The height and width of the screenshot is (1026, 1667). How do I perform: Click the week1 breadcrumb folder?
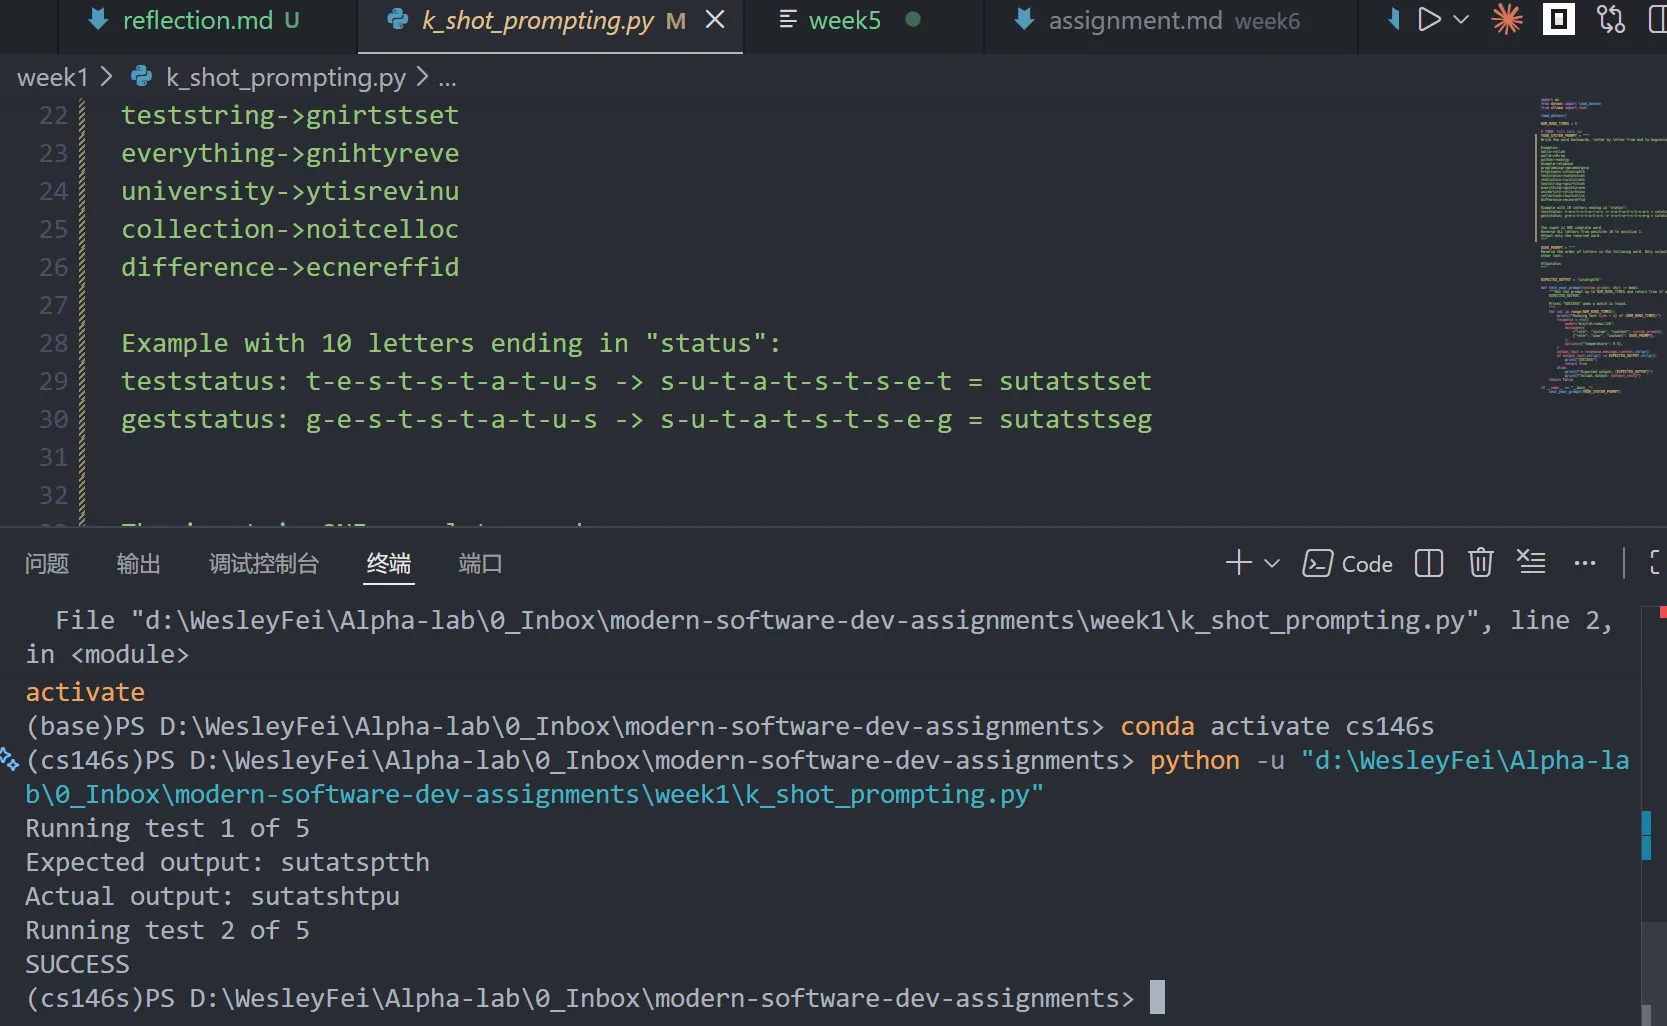(x=53, y=77)
